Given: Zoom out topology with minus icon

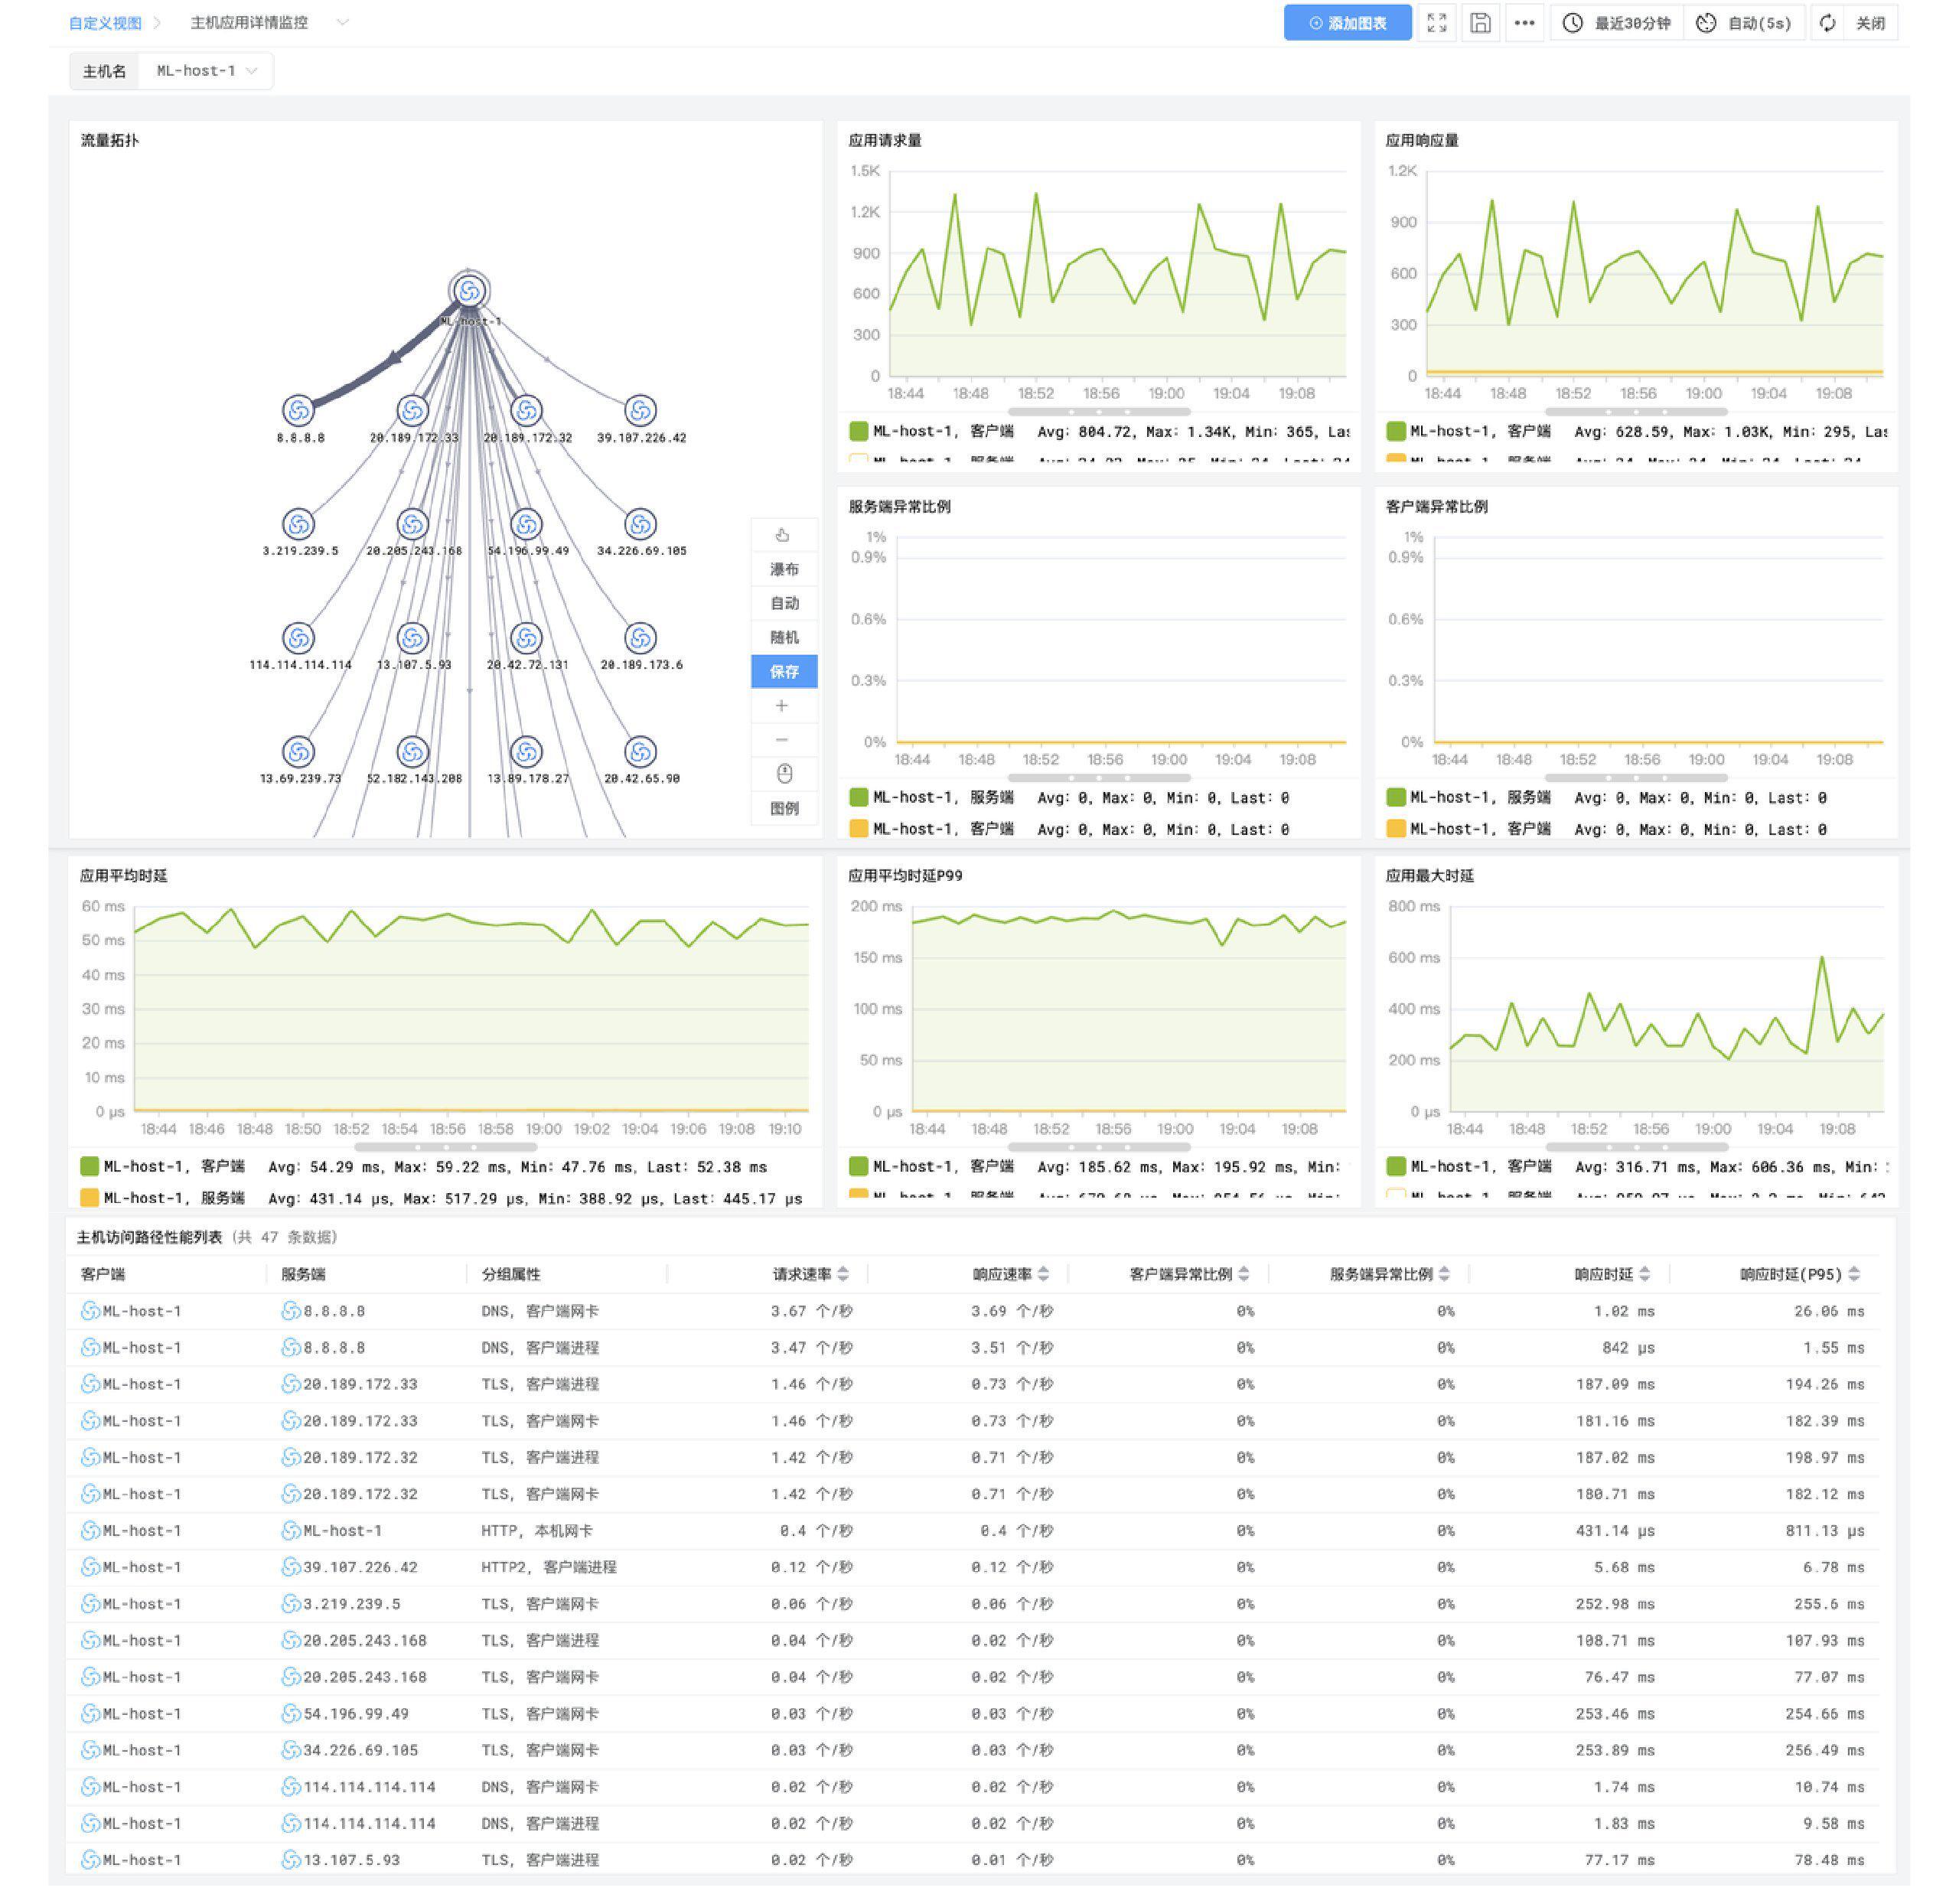Looking at the screenshot, I should click(783, 740).
